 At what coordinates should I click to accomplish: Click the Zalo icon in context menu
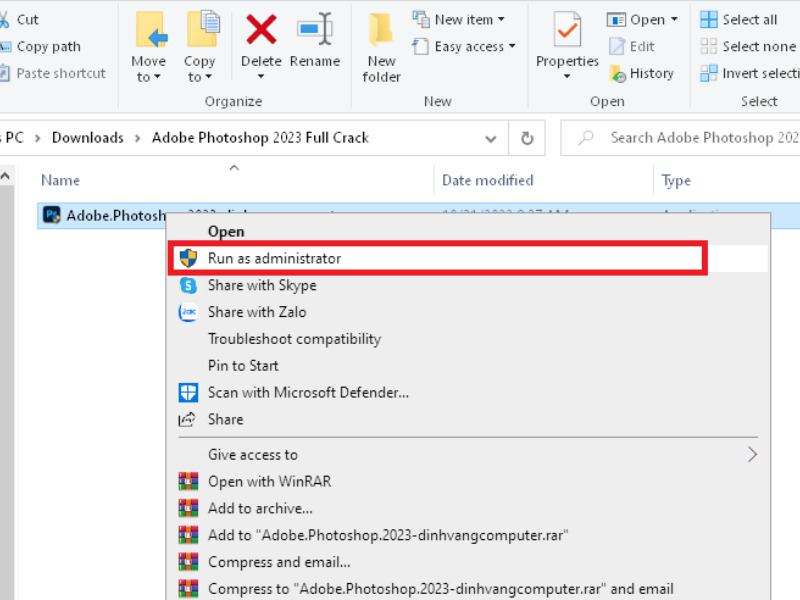pos(188,312)
